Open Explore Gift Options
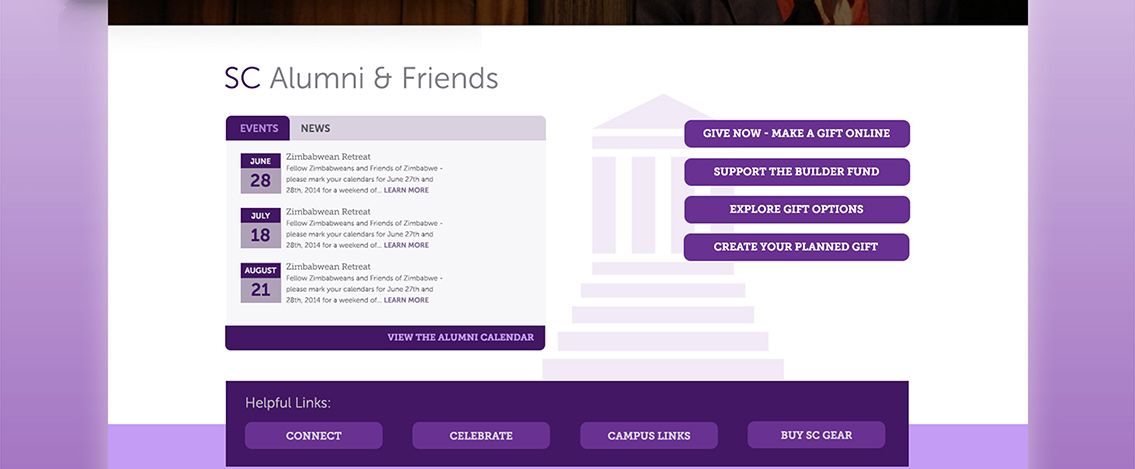The width and height of the screenshot is (1135, 469). point(796,209)
